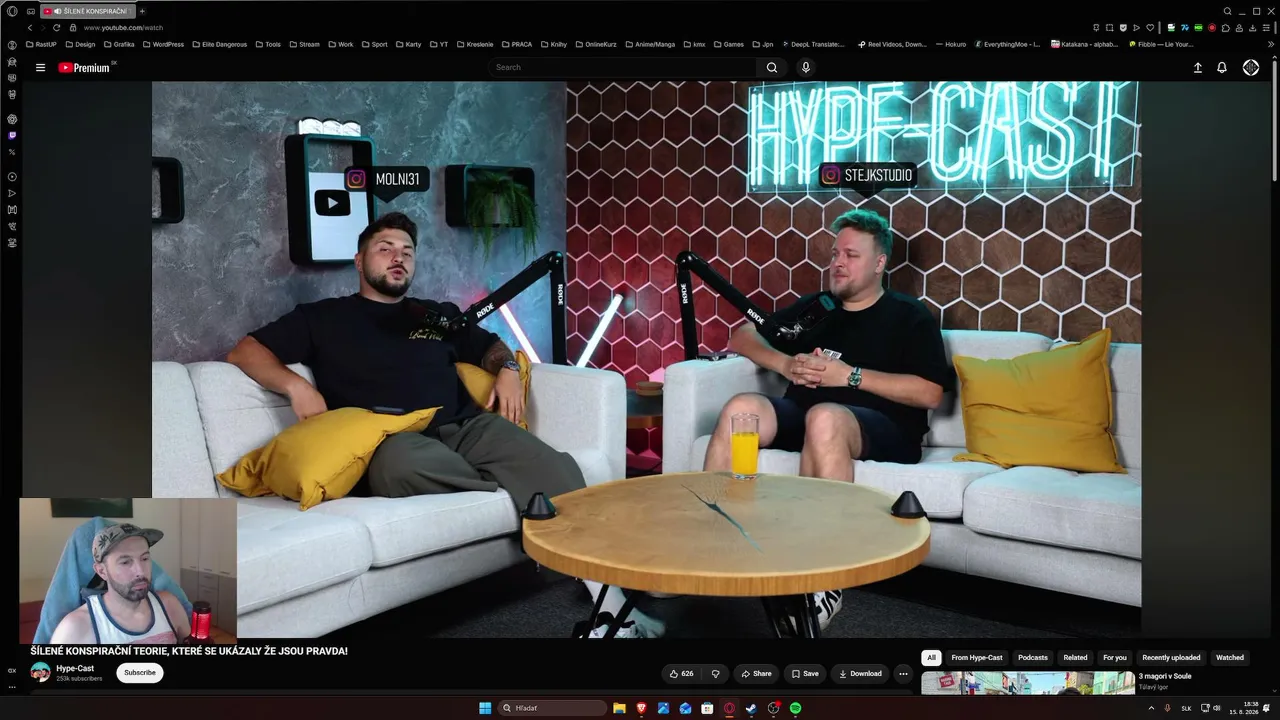Dislike the video
Image resolution: width=1280 pixels, height=720 pixels.
tap(715, 674)
